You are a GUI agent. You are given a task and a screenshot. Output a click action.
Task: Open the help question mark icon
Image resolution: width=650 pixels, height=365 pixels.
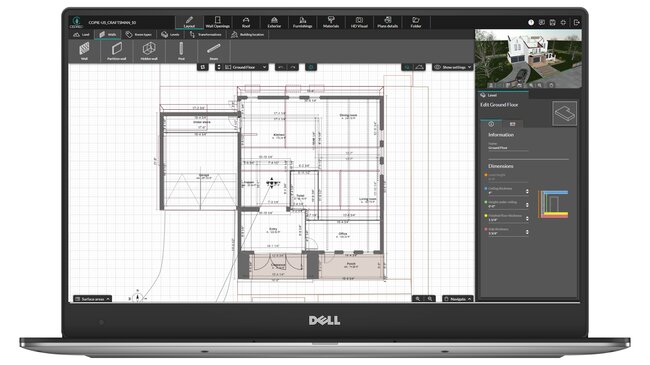coord(531,22)
